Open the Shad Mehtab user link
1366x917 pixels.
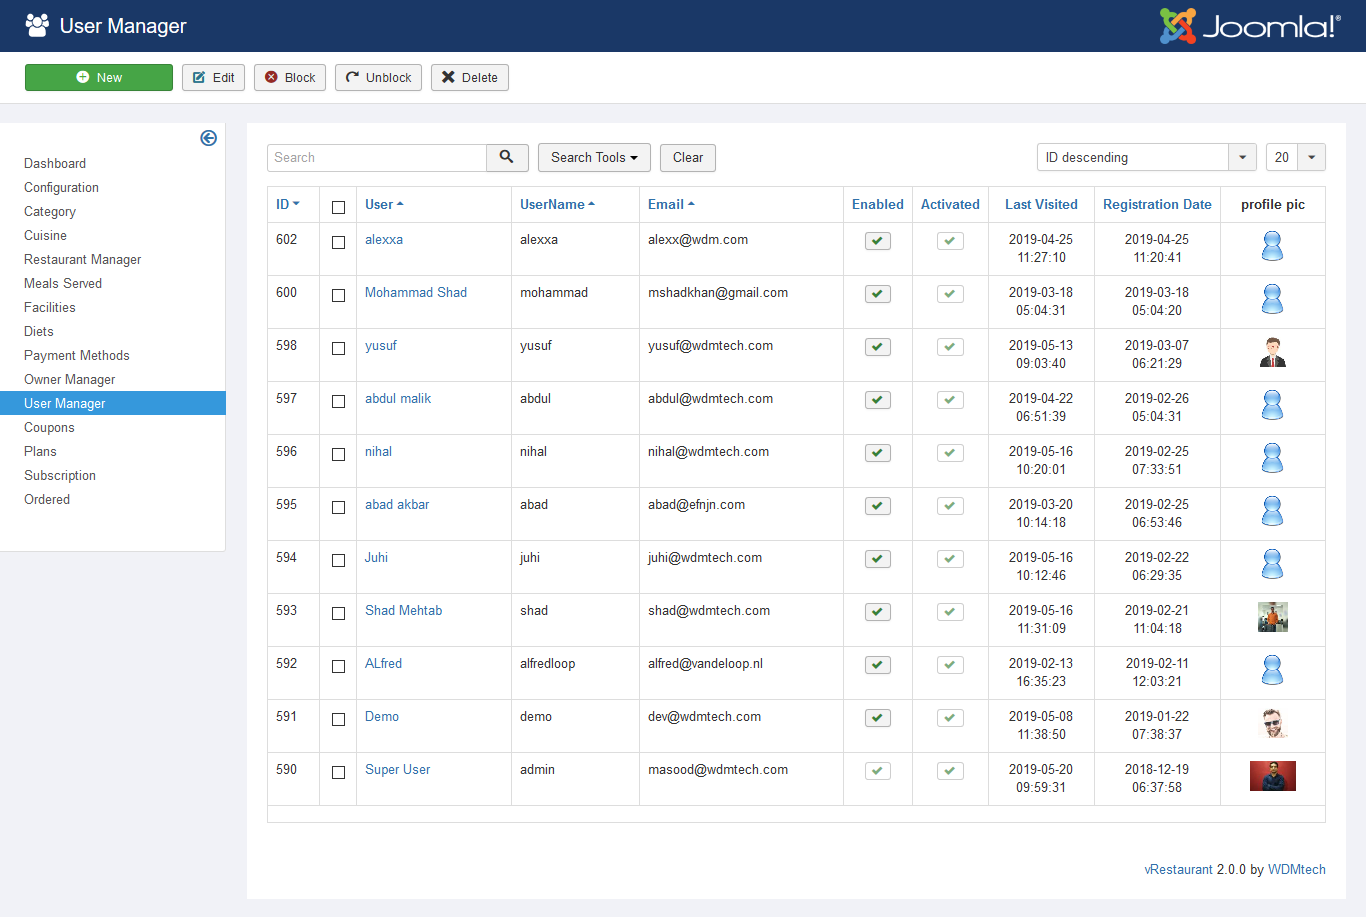pyautogui.click(x=403, y=610)
